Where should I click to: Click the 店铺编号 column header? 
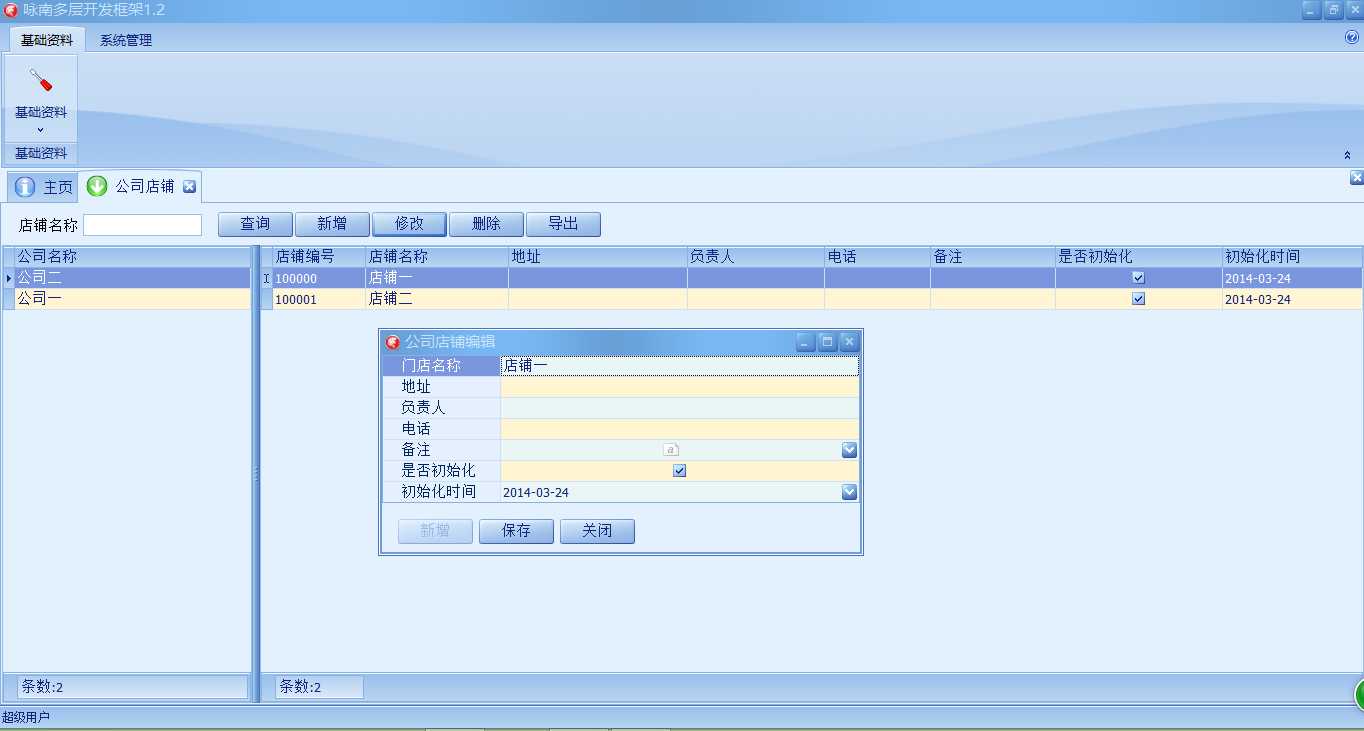[319, 257]
